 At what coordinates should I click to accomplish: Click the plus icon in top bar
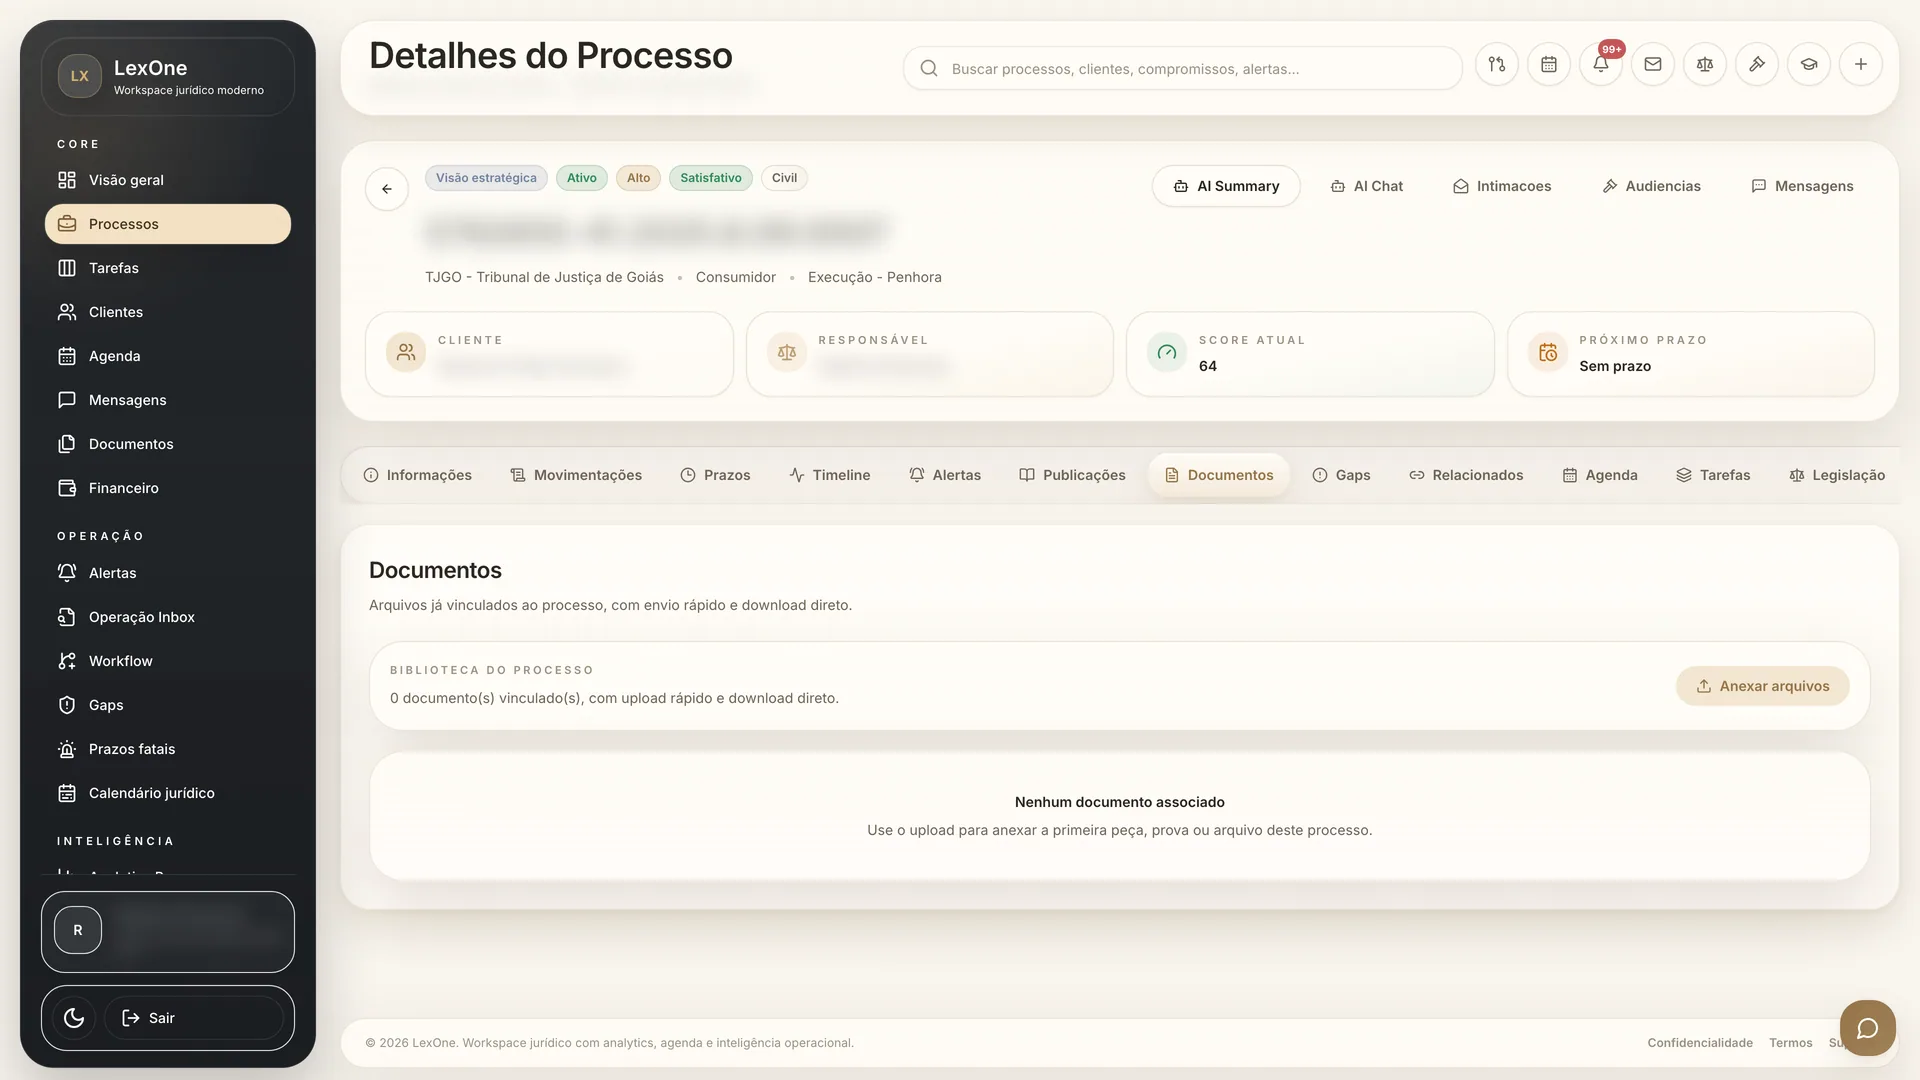(x=1861, y=64)
